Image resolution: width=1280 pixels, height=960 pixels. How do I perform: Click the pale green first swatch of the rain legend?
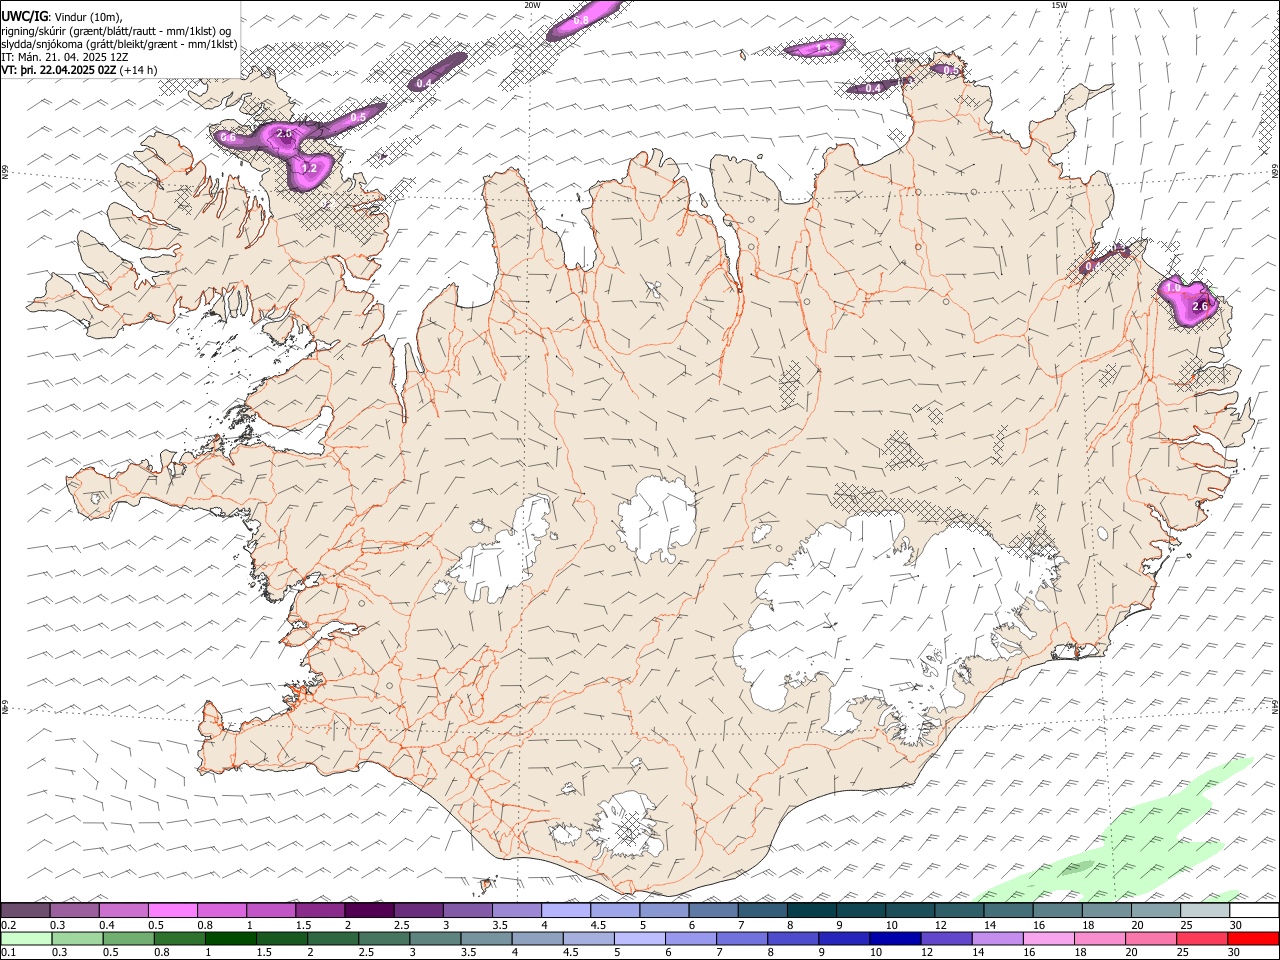[x=25, y=938]
